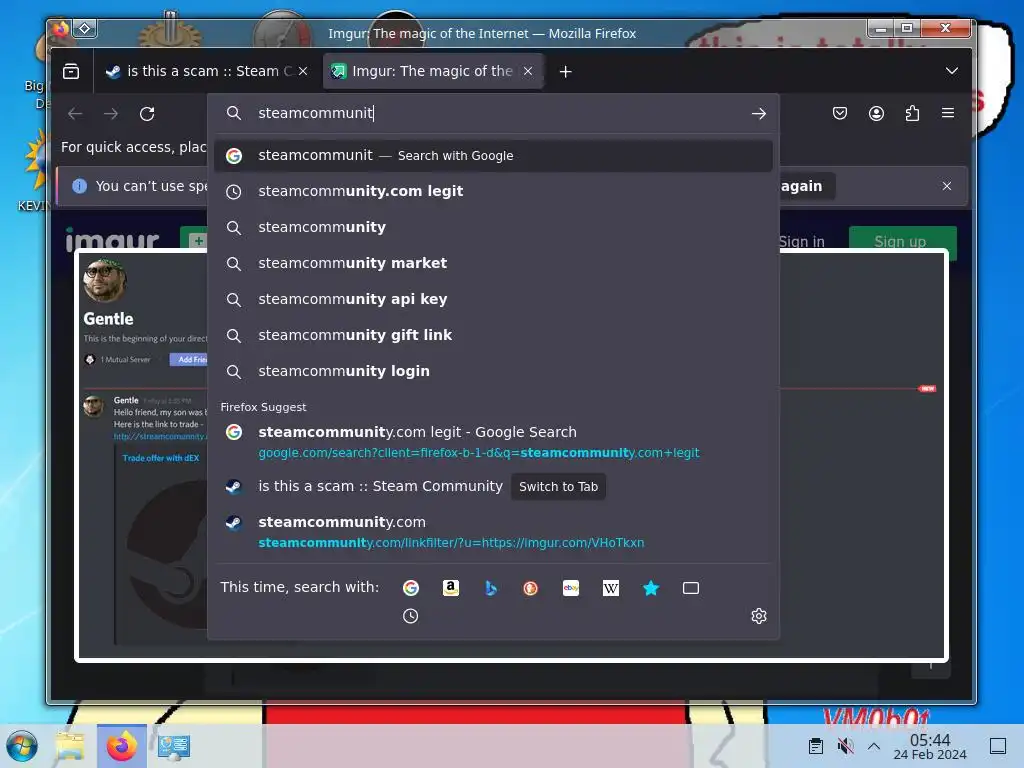Search this time with eBay icon
The image size is (1024, 768).
click(x=571, y=588)
